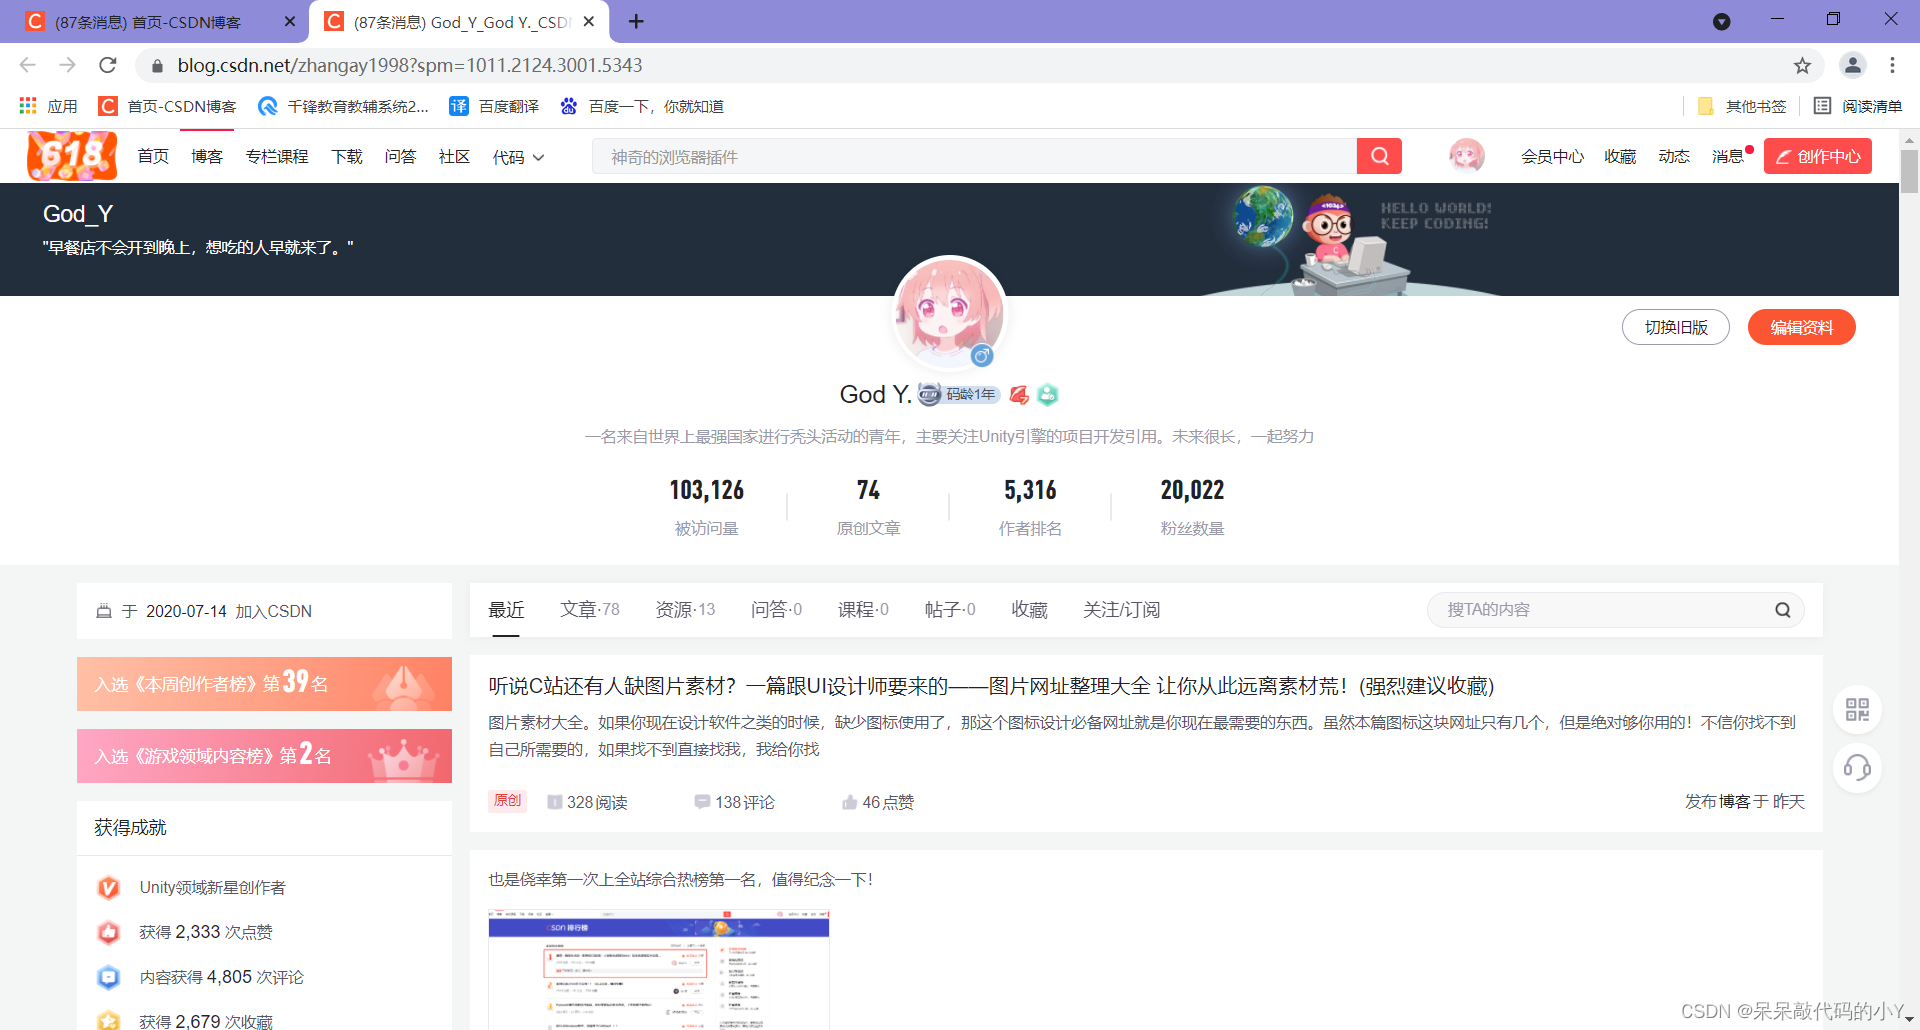Click the 138 评论 comment icon
The height and width of the screenshot is (1030, 1920).
[702, 802]
